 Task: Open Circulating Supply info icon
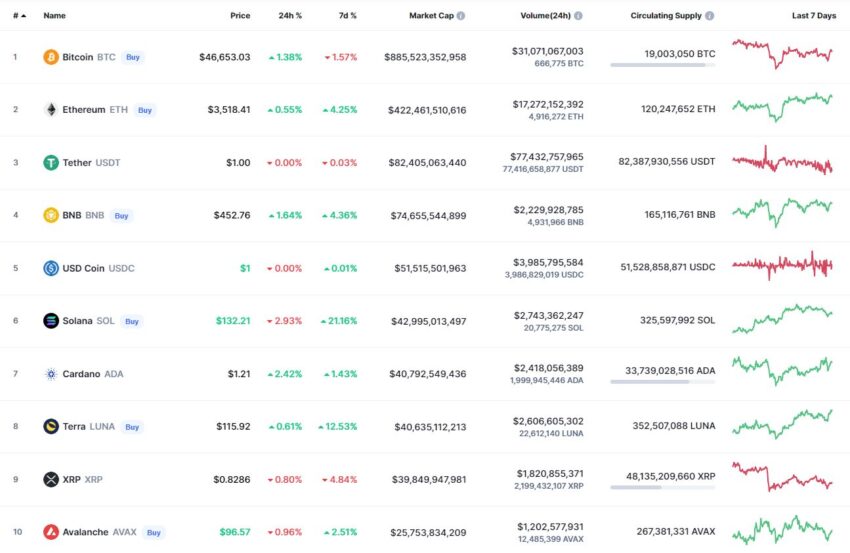(710, 16)
